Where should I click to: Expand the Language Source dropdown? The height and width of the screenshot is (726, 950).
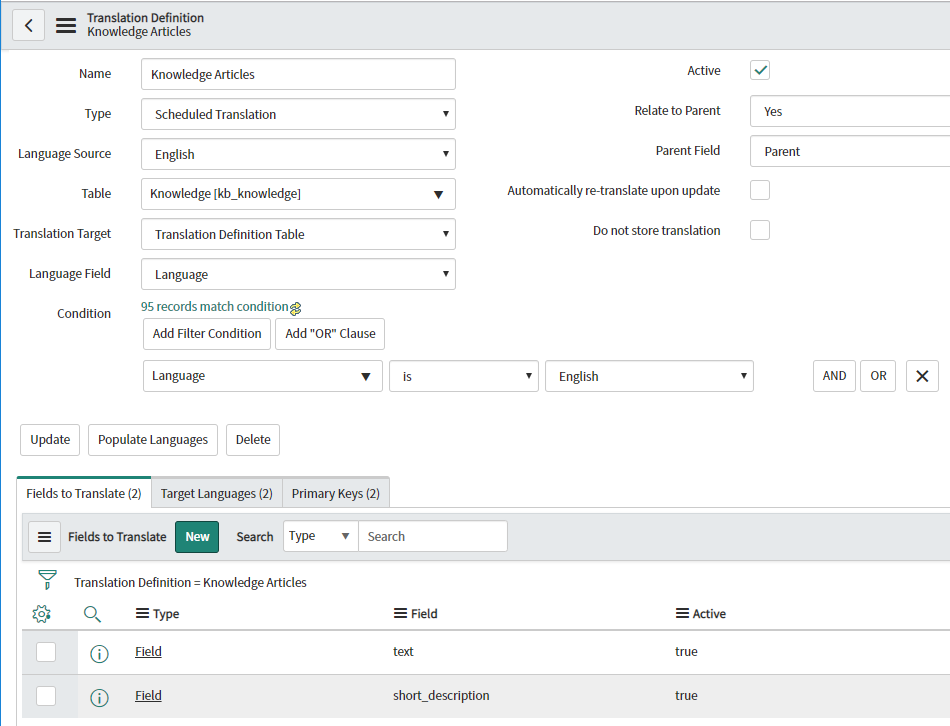click(298, 154)
